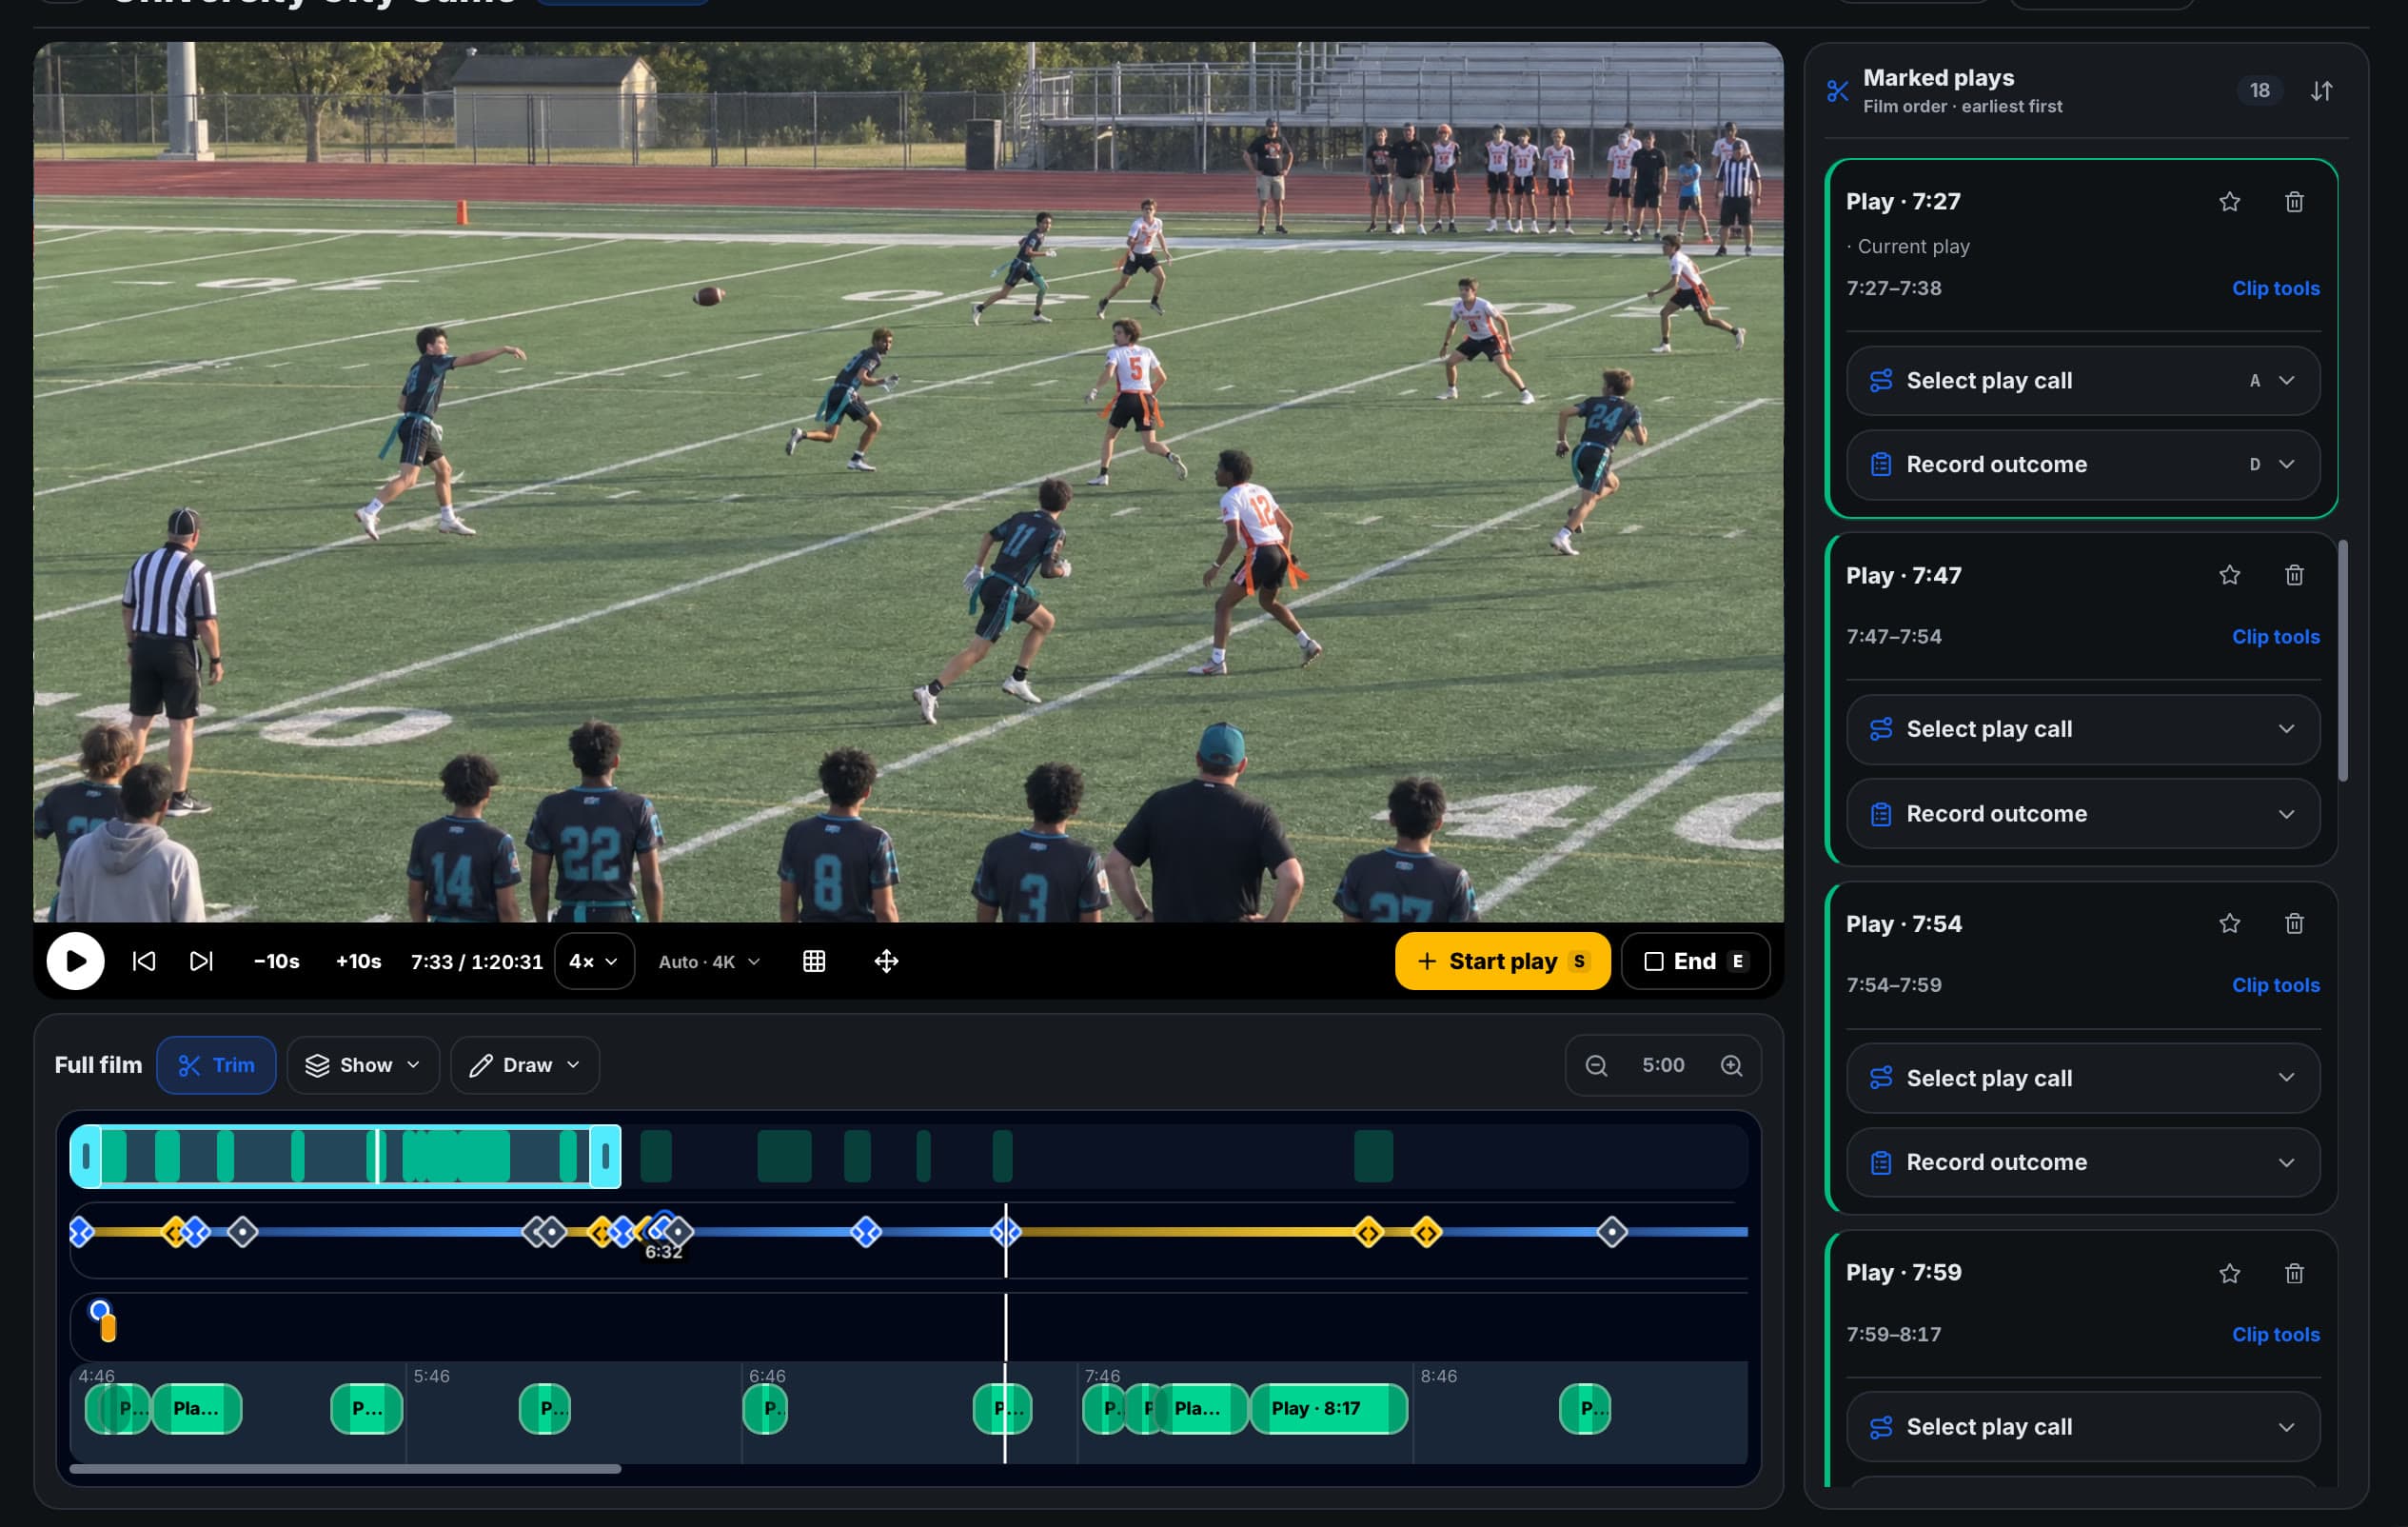
Task: Open Select play call for Play 7:47
Action: (2083, 729)
